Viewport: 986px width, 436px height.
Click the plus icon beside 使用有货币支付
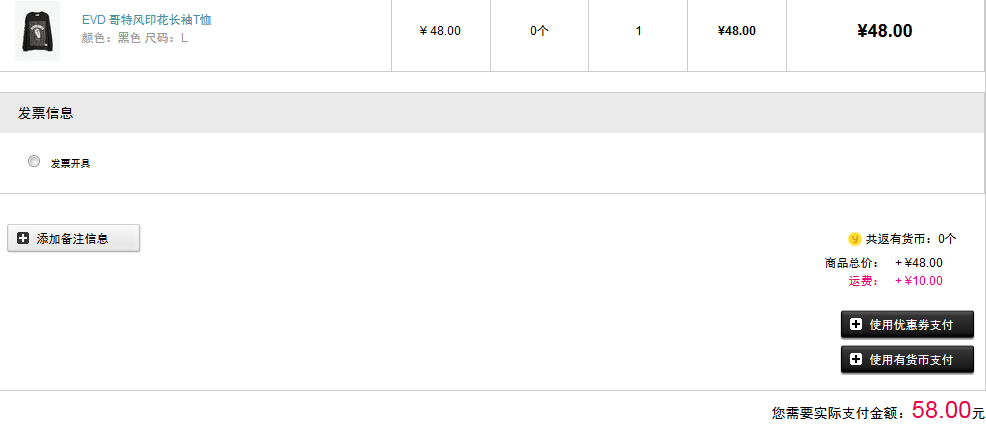point(856,360)
